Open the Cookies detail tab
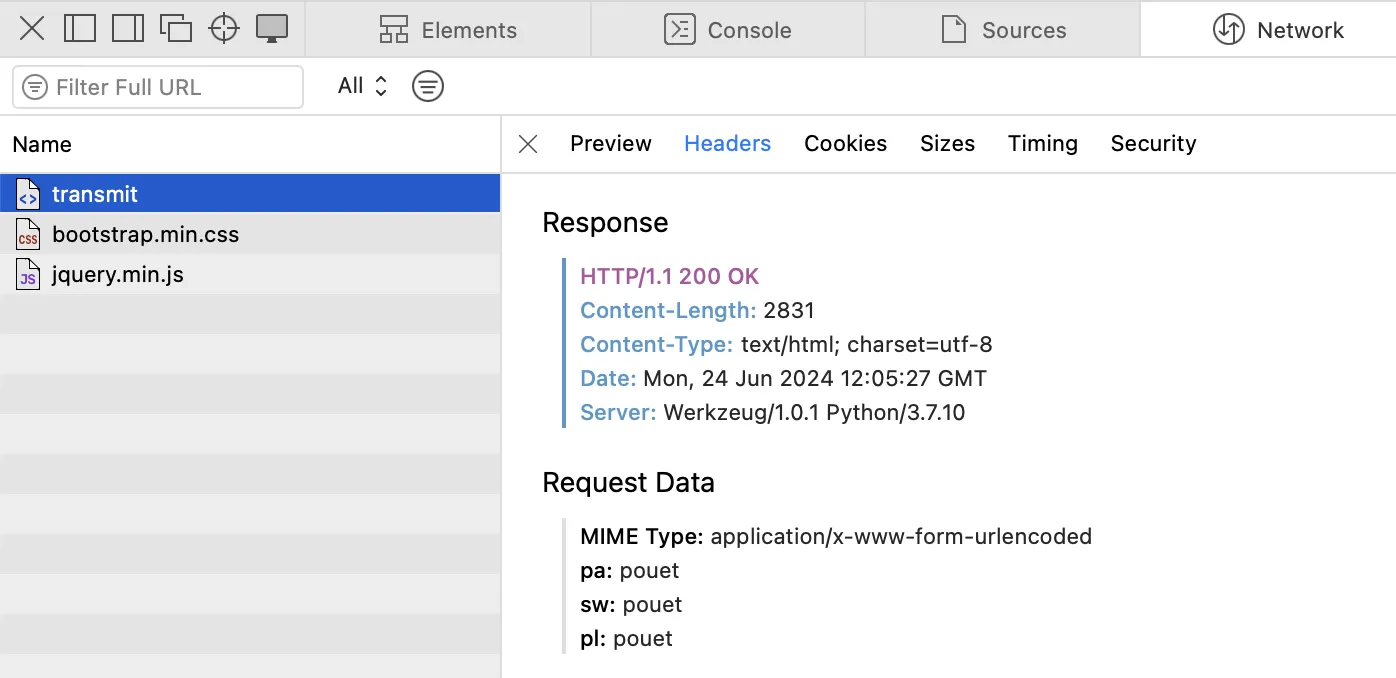This screenshot has height=678, width=1396. click(845, 144)
